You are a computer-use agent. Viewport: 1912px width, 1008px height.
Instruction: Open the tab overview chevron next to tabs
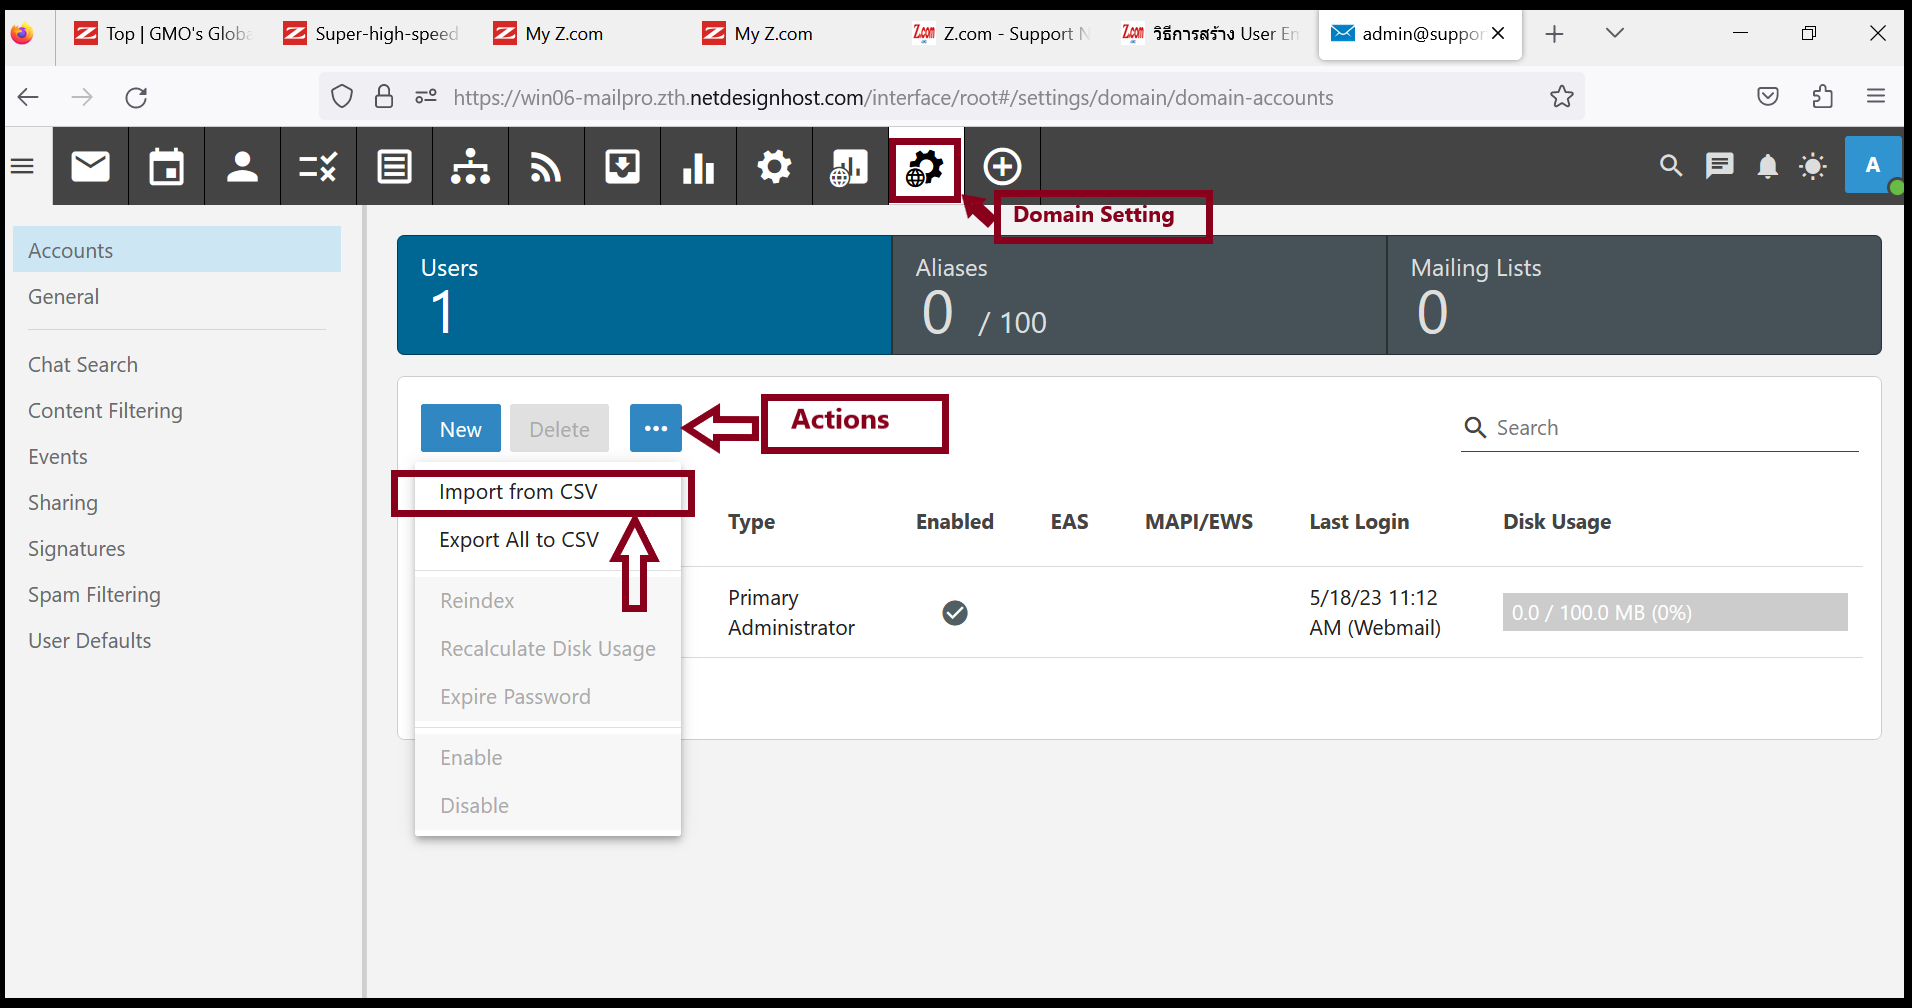pos(1614,33)
